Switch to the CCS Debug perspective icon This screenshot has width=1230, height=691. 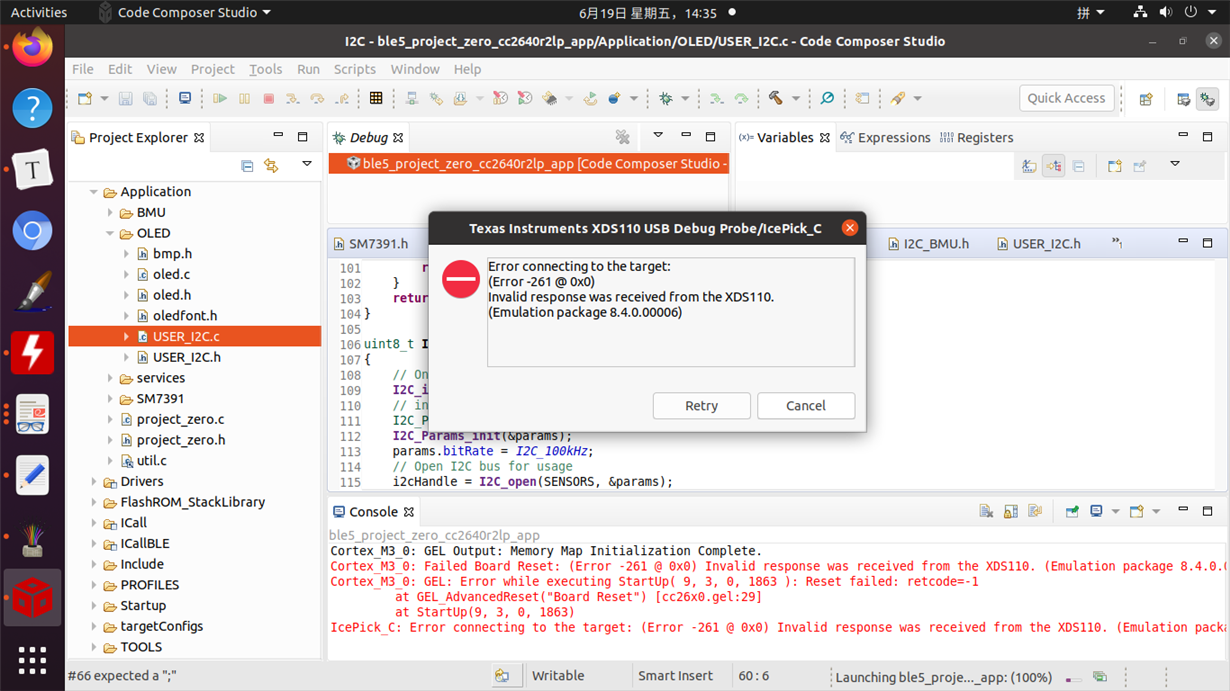(1208, 99)
